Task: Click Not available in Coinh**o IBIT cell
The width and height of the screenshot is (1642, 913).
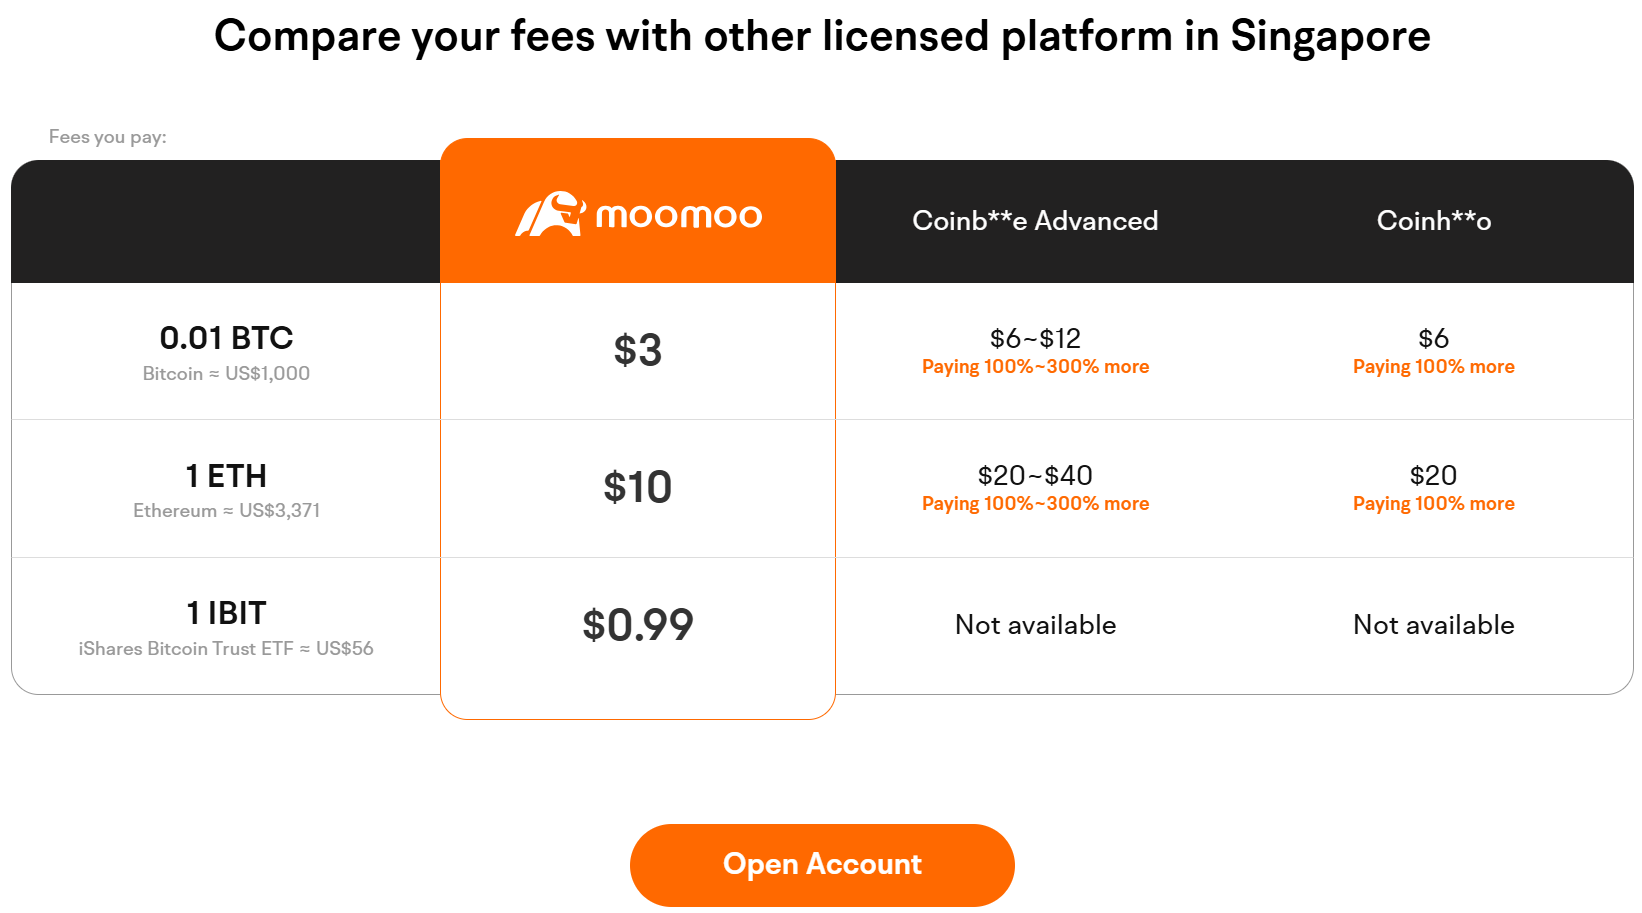Action: tap(1433, 624)
